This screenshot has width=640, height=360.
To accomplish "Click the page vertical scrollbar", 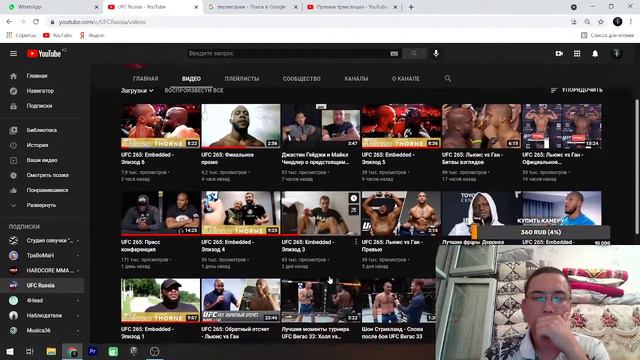I will pyautogui.click(x=637, y=167).
